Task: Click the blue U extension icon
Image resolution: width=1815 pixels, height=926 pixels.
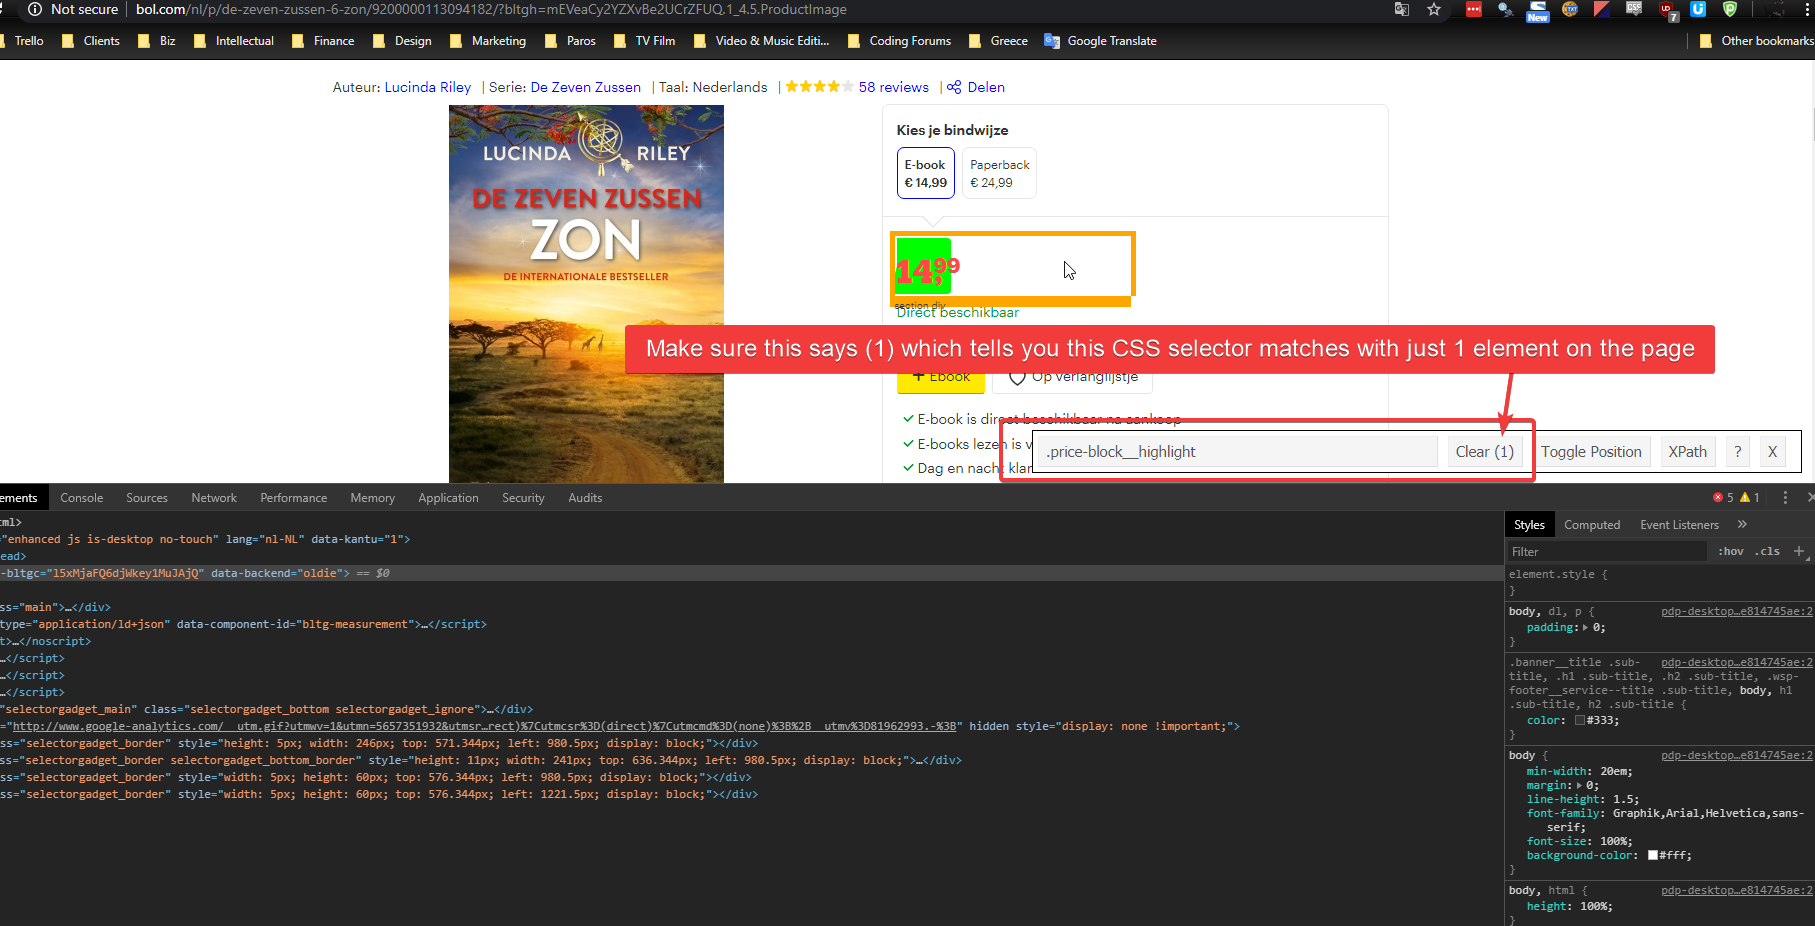Action: [1698, 9]
